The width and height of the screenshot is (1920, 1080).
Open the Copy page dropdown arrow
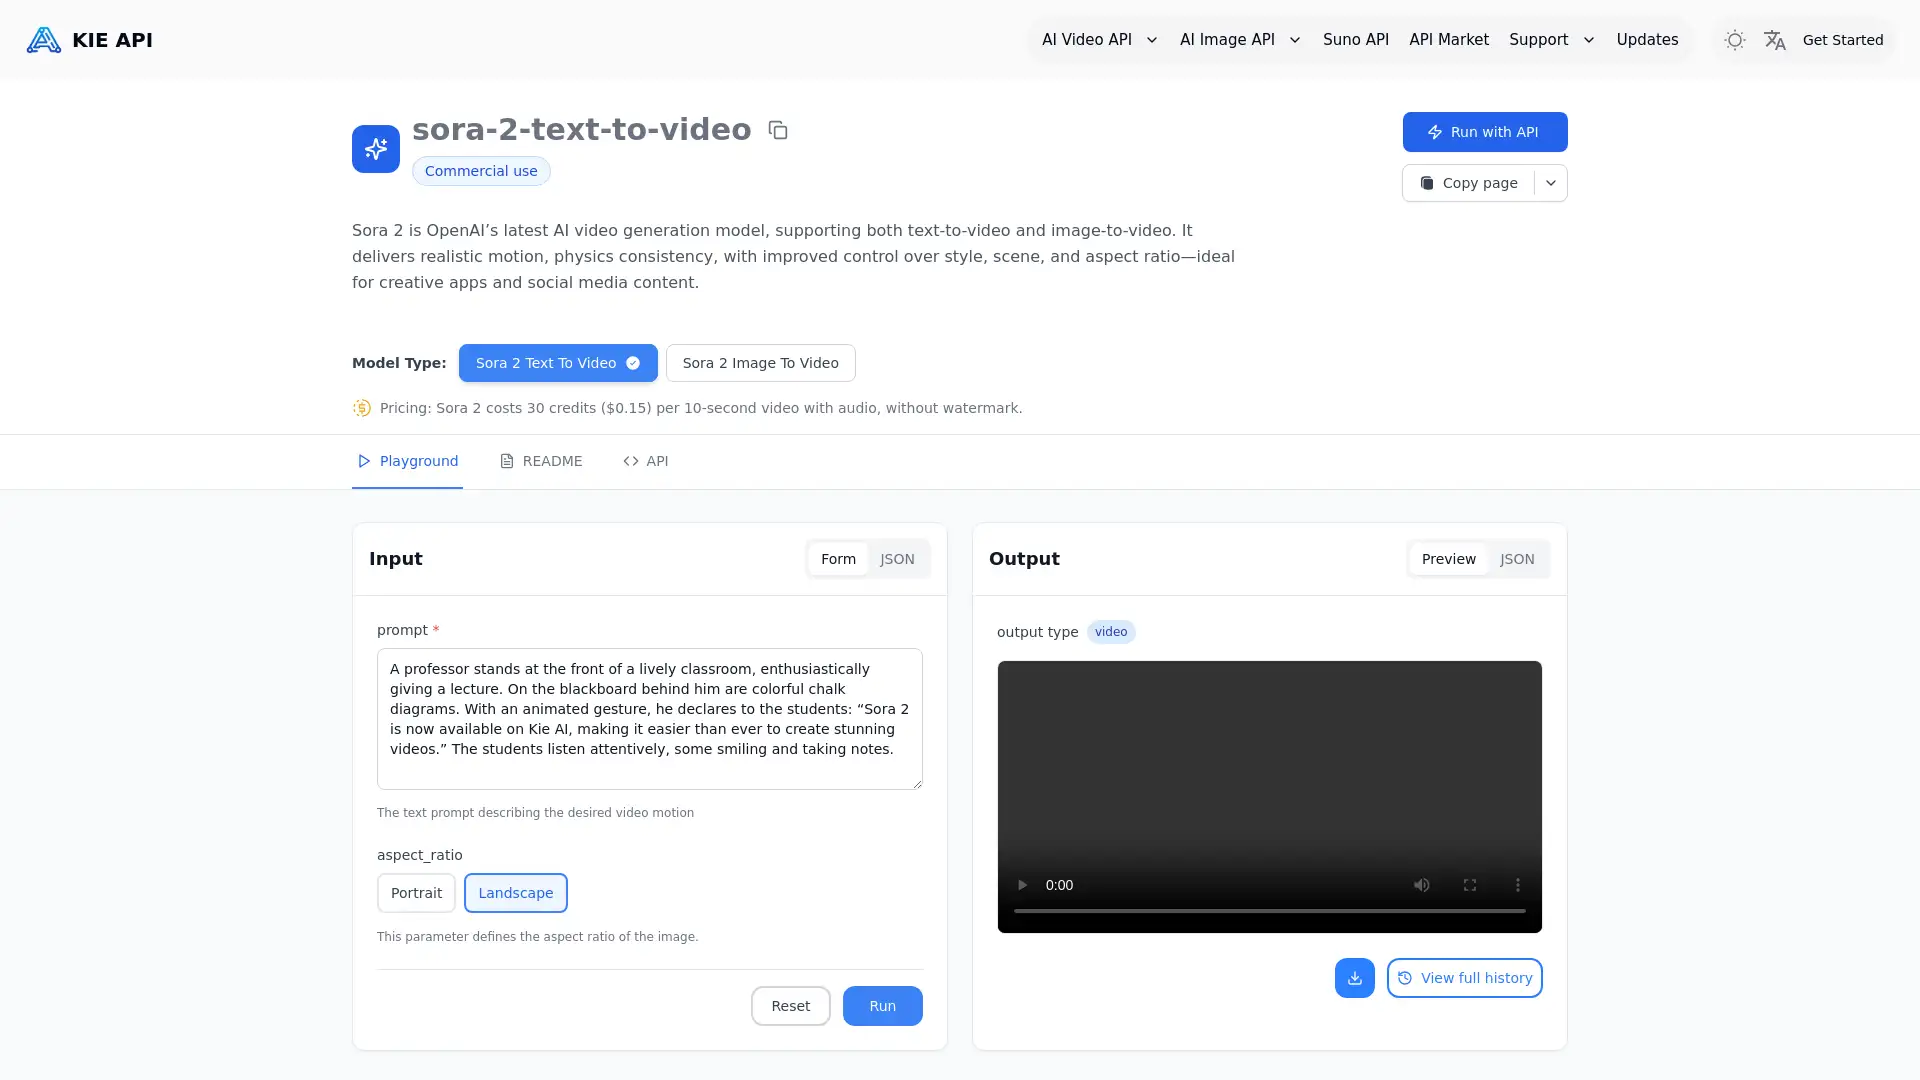point(1551,183)
